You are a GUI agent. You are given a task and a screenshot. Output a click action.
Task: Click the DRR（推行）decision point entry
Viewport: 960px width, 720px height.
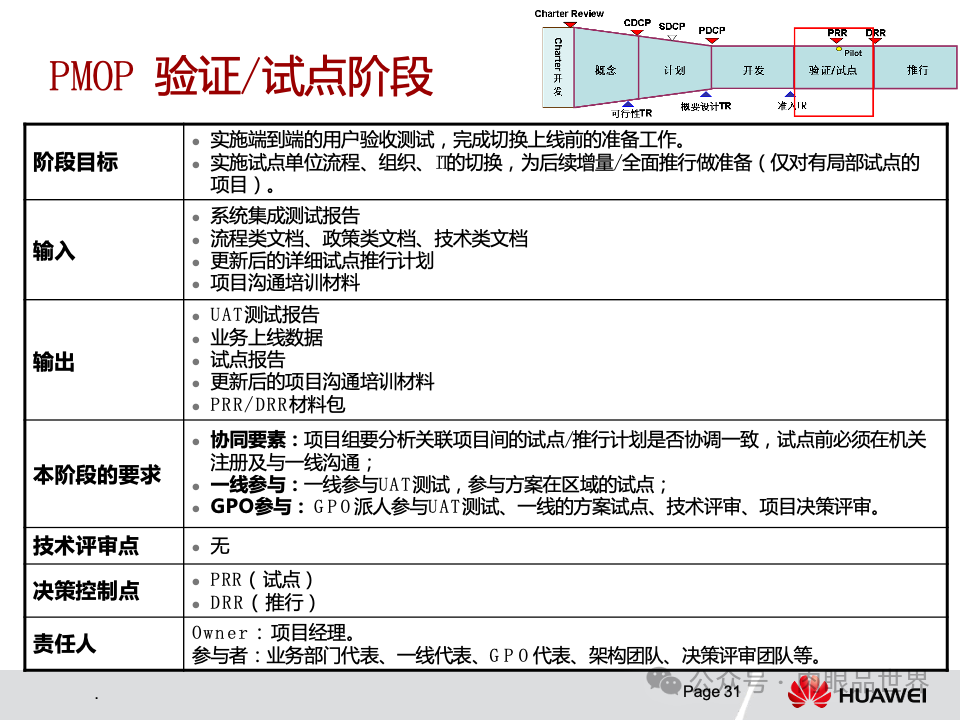[263, 602]
